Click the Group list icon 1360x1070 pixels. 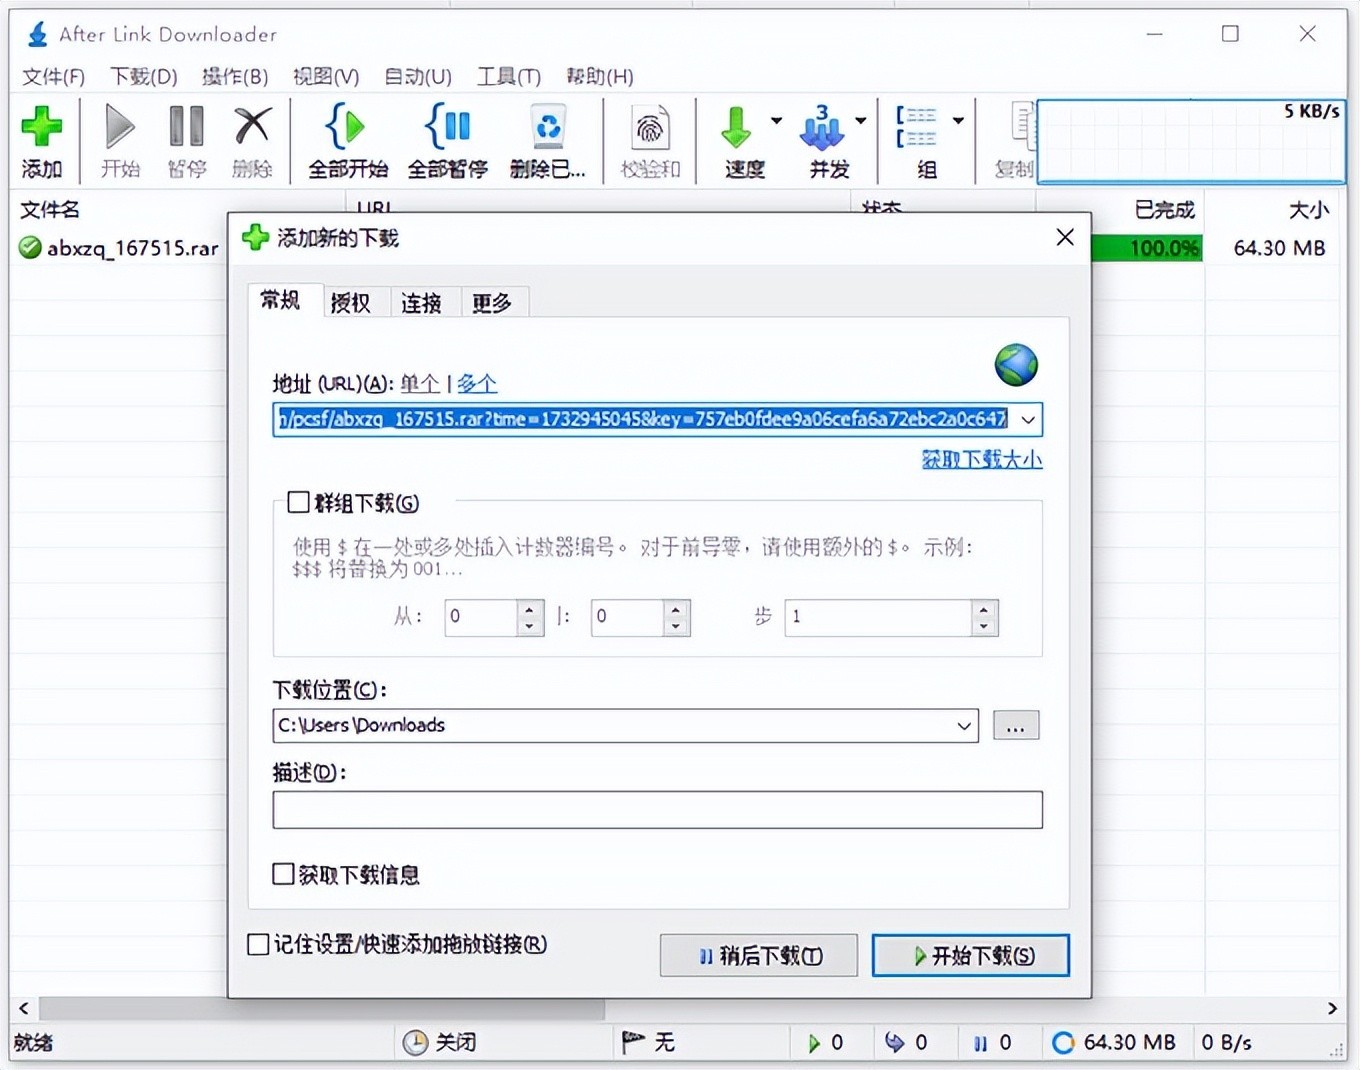pyautogui.click(x=916, y=127)
